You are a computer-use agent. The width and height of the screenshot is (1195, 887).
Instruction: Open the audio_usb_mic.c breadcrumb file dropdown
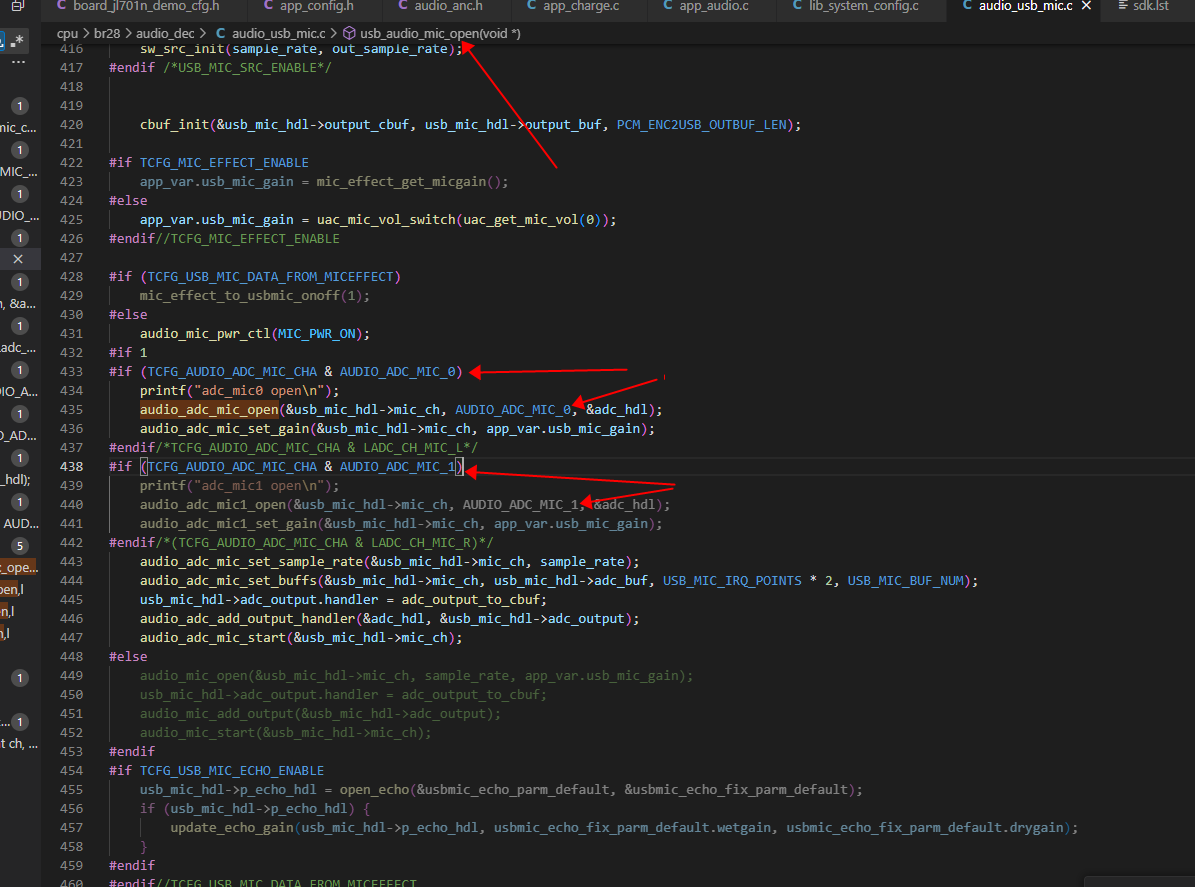(x=278, y=34)
